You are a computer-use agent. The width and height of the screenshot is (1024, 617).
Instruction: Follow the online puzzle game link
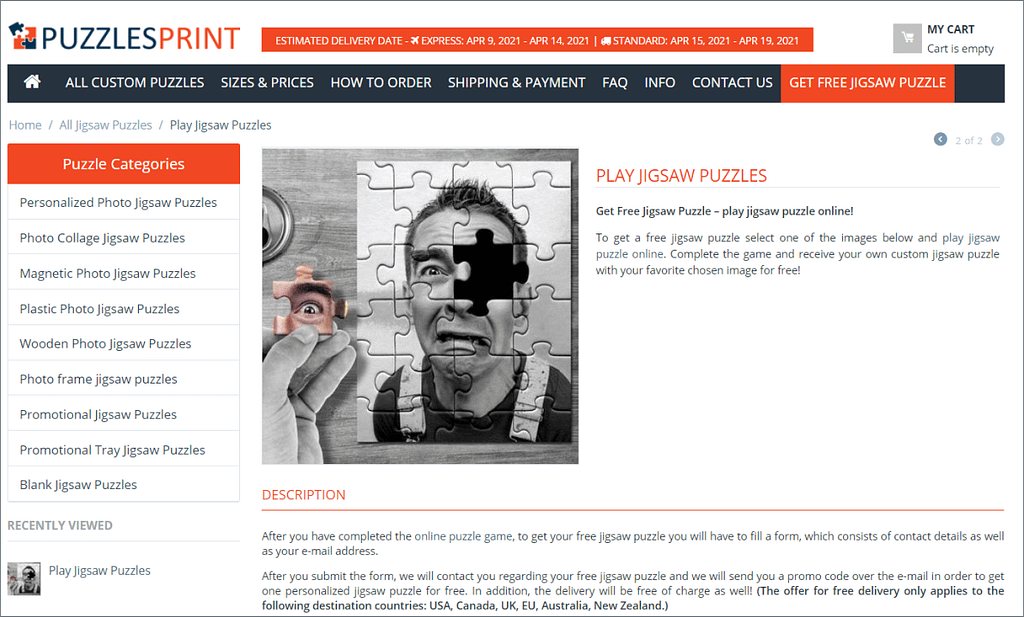click(463, 536)
